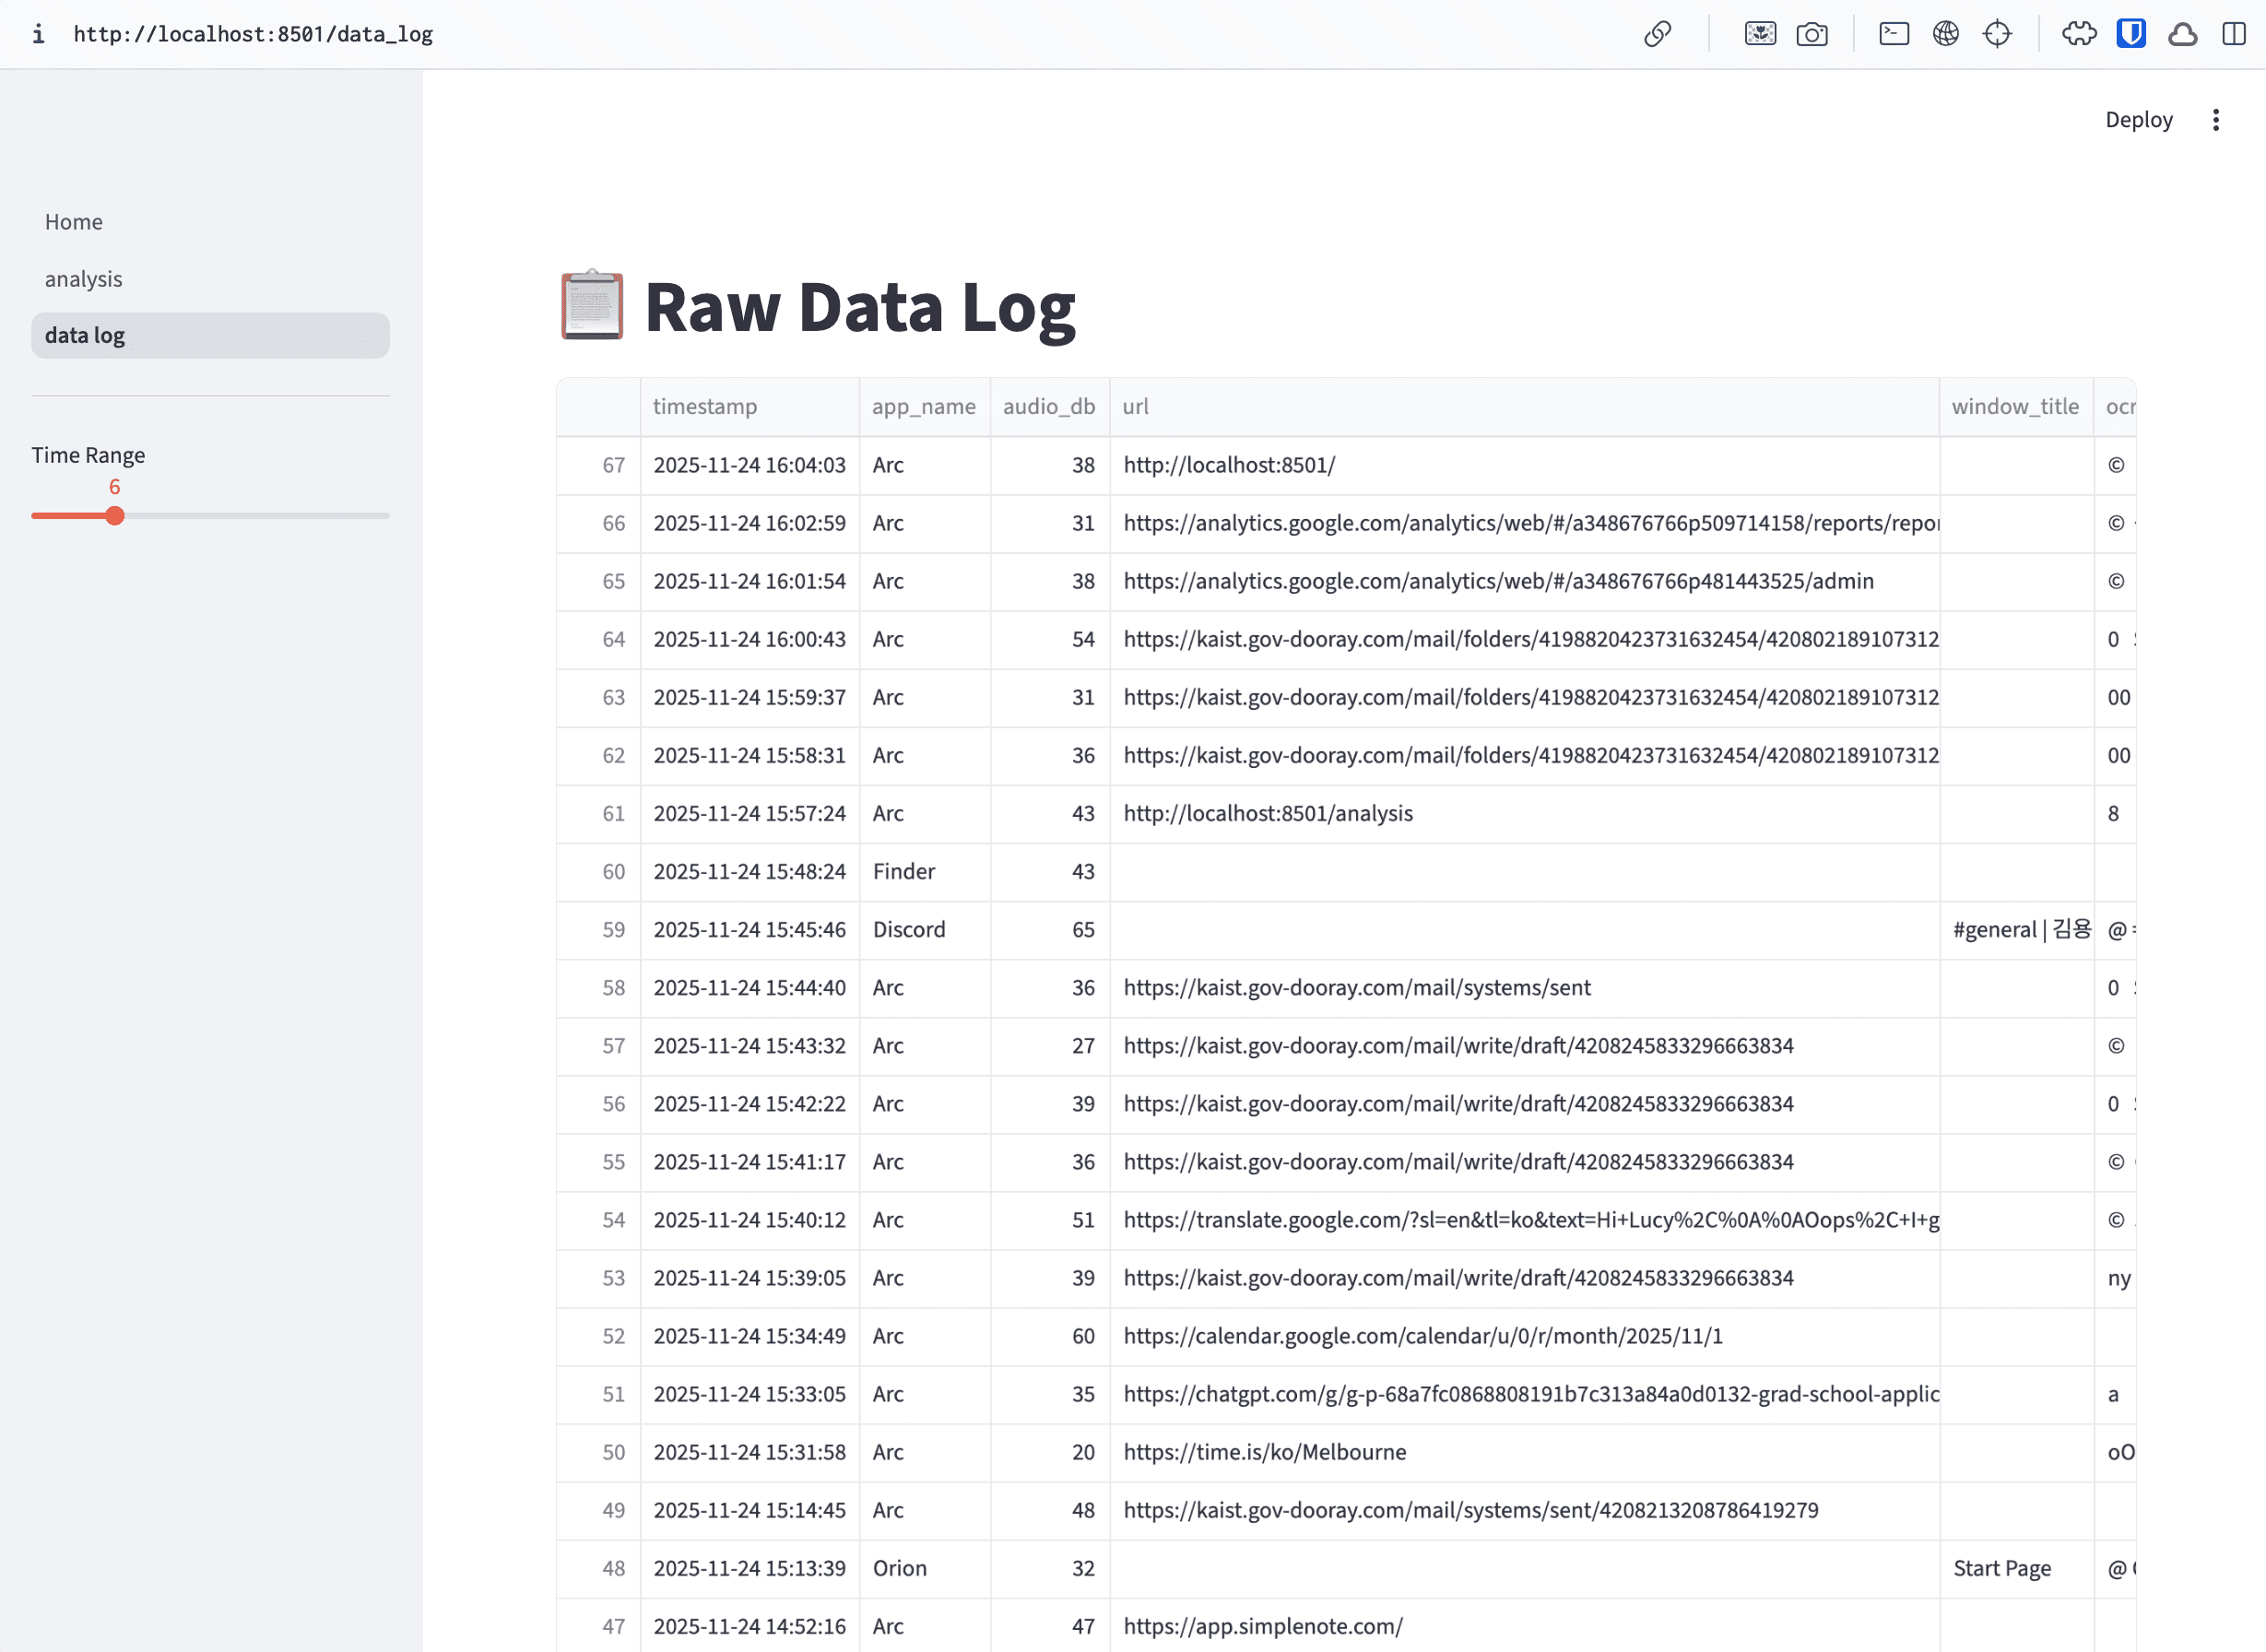Open the analysis page
The height and width of the screenshot is (1652, 2266).
click(84, 279)
